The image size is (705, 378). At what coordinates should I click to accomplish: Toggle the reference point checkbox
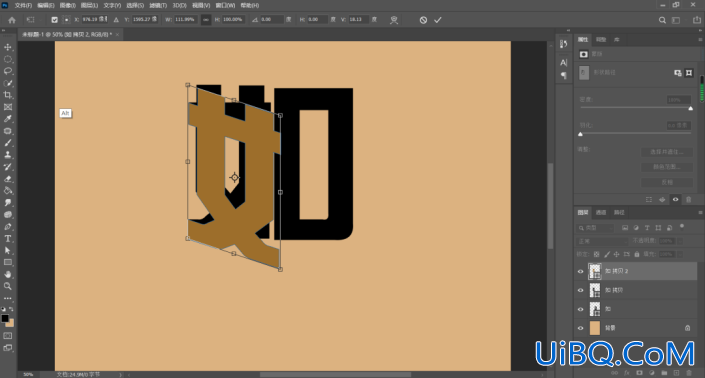(54, 20)
